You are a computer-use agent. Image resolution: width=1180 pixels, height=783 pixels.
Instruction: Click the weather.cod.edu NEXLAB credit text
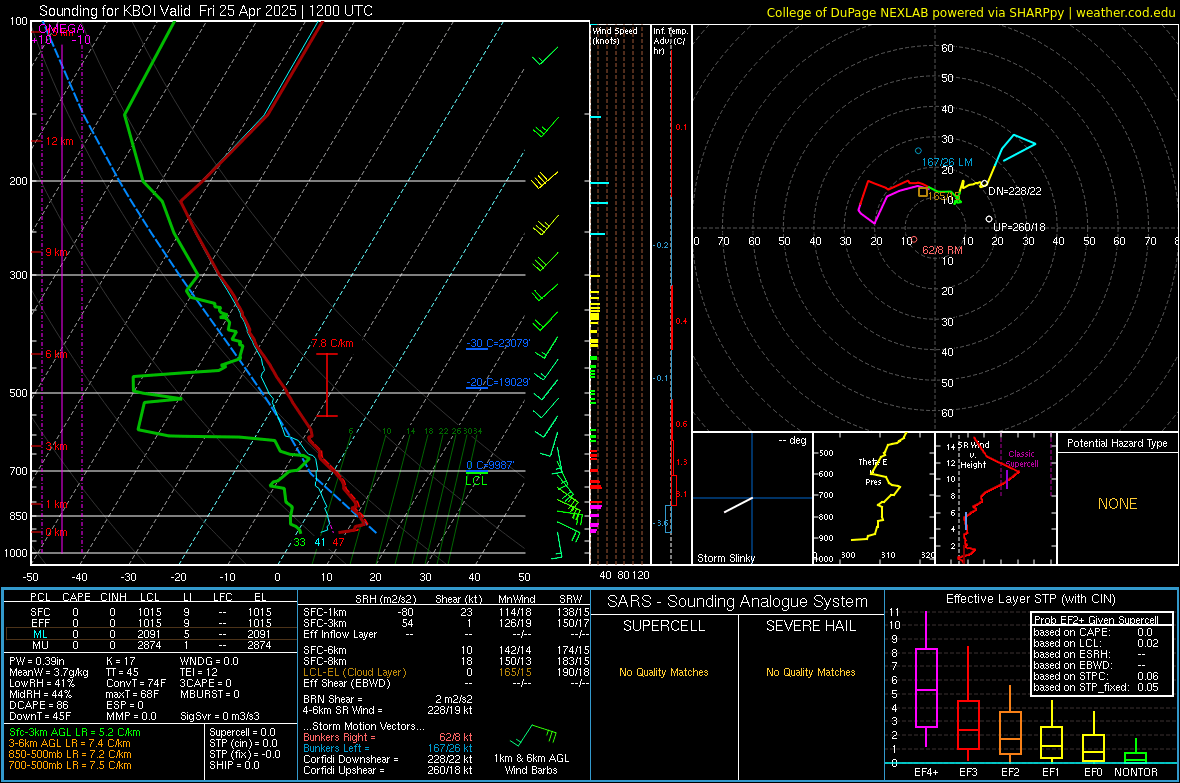coord(970,12)
